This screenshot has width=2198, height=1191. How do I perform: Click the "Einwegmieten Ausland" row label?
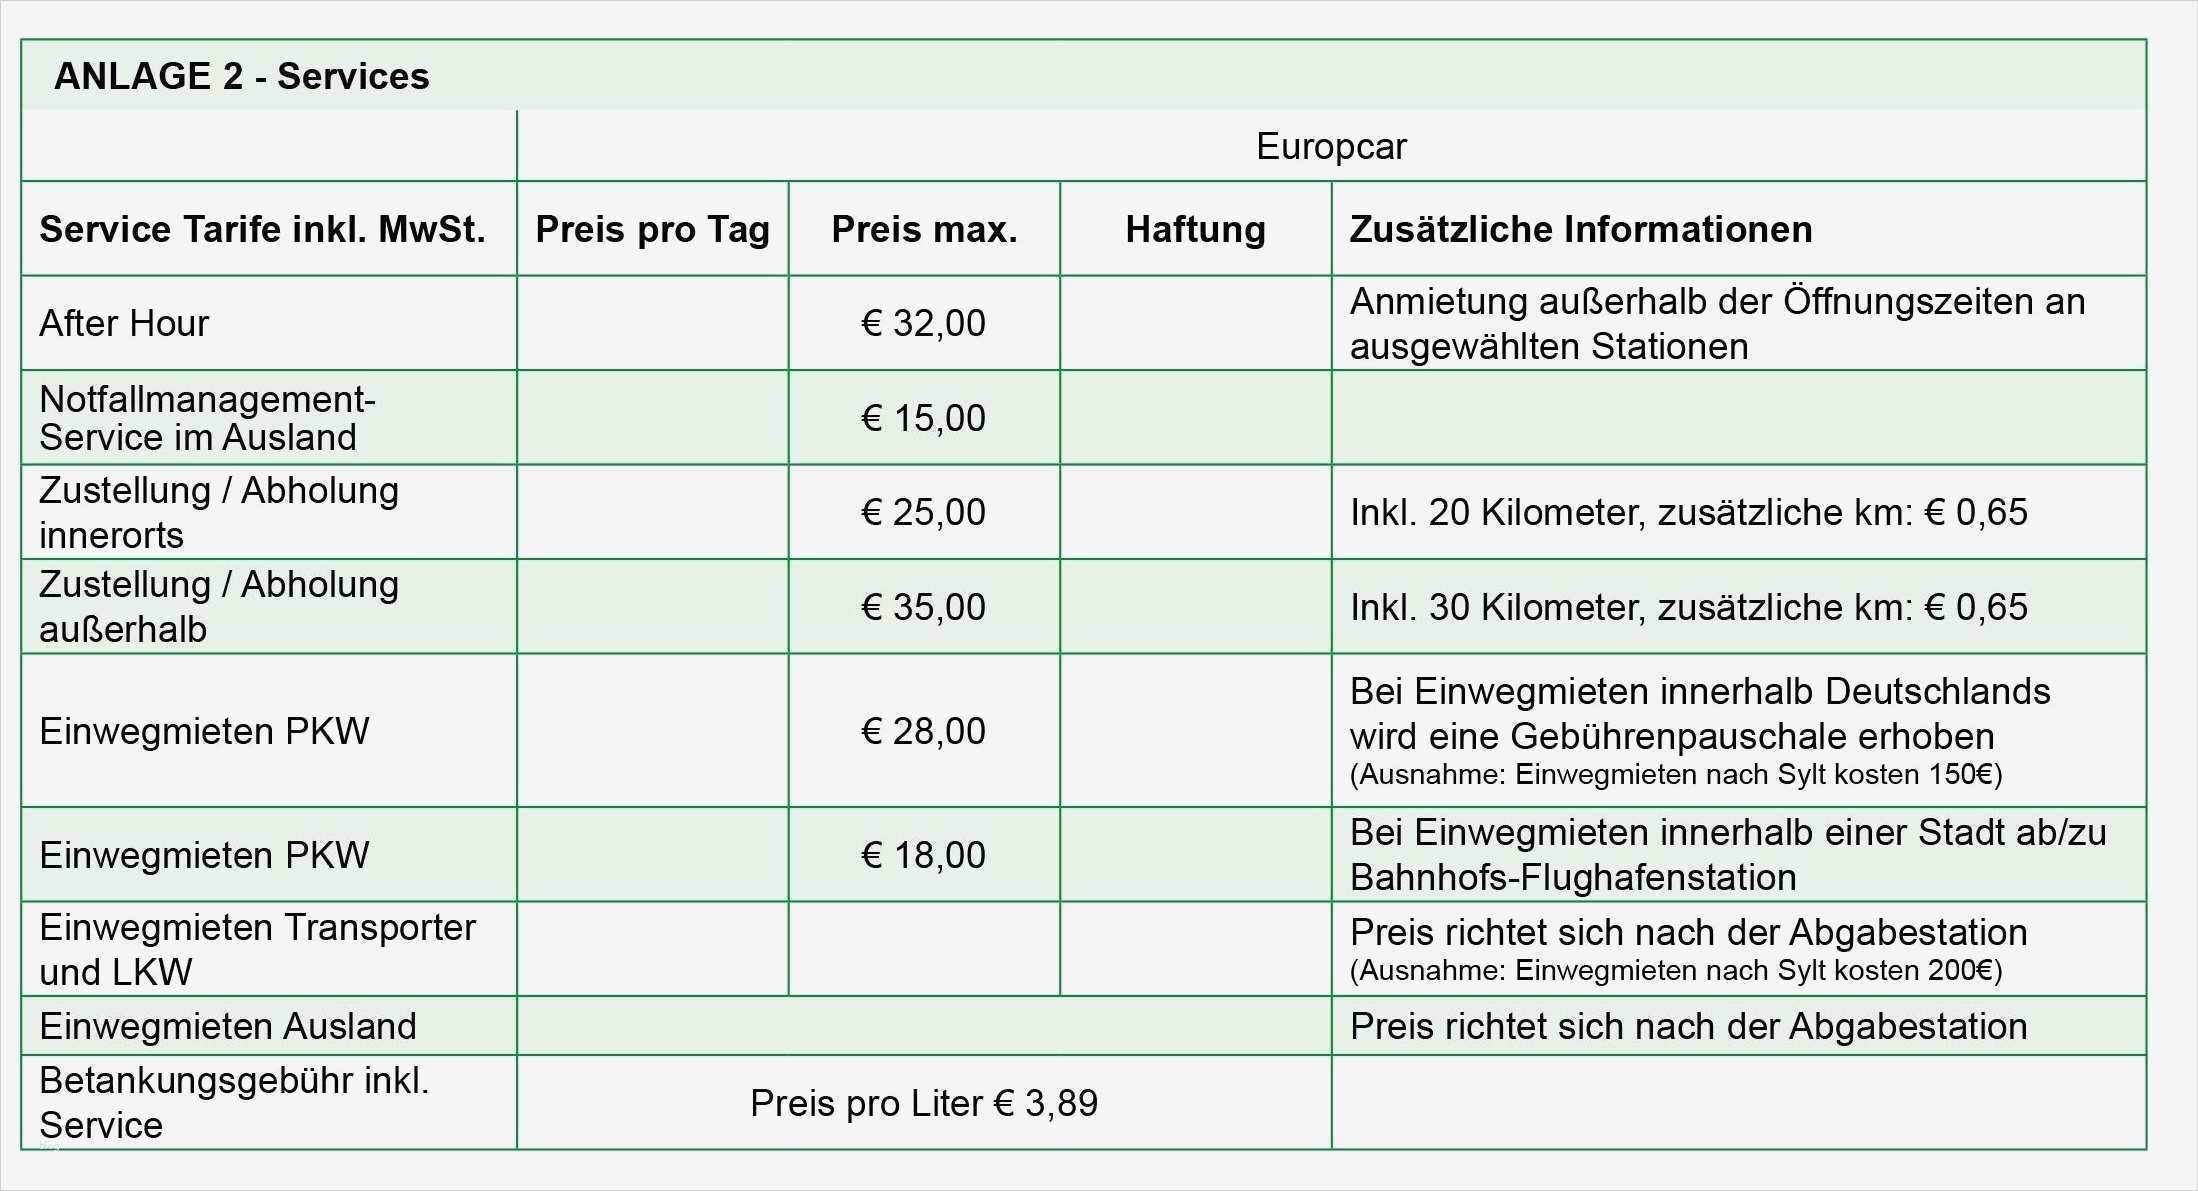click(x=227, y=1026)
